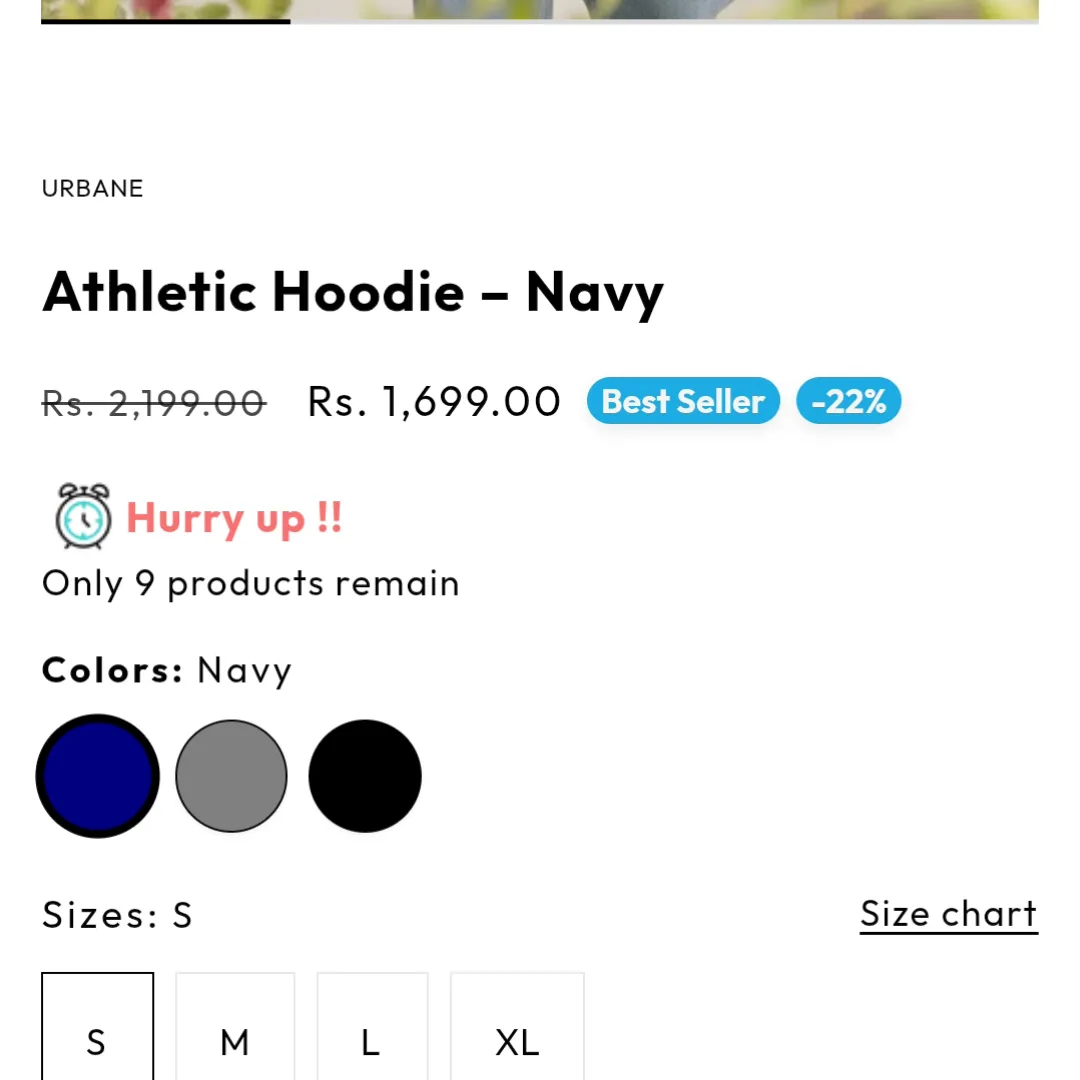
Task: Click the Best Seller badge
Action: [x=683, y=401]
